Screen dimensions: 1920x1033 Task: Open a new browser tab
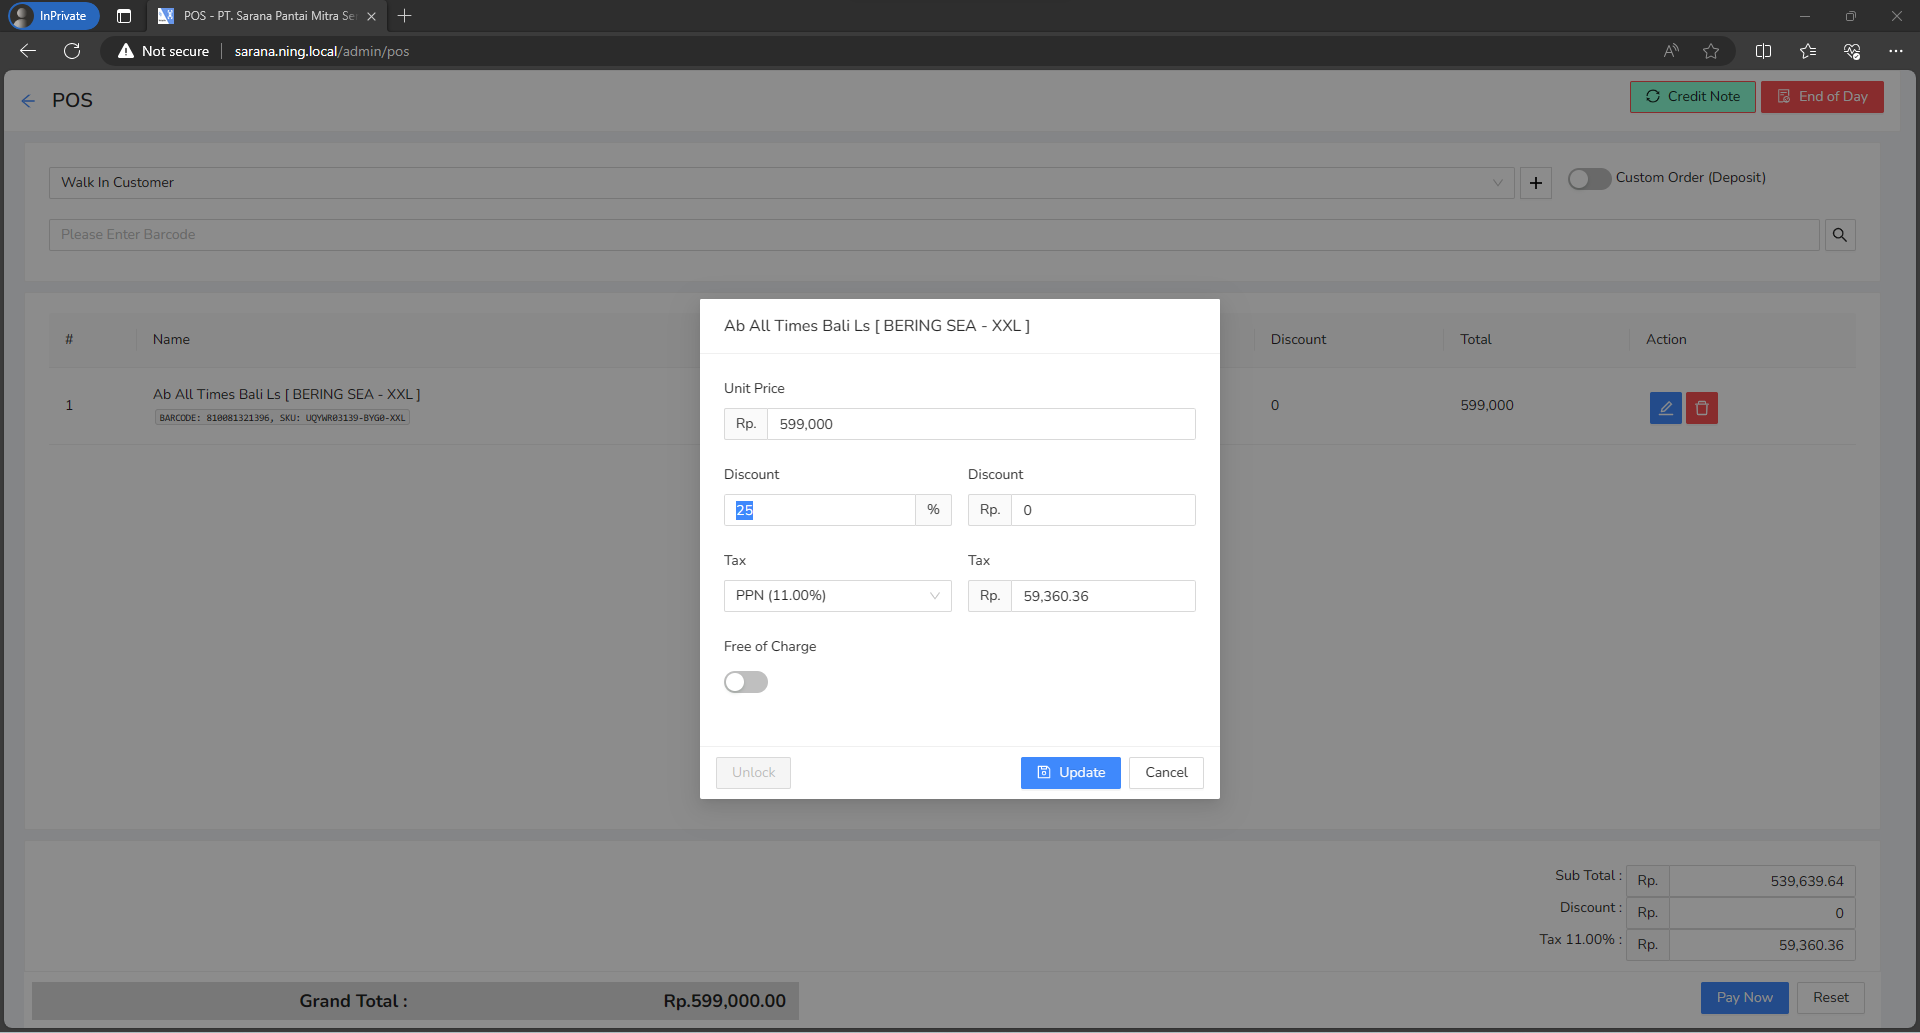404,16
